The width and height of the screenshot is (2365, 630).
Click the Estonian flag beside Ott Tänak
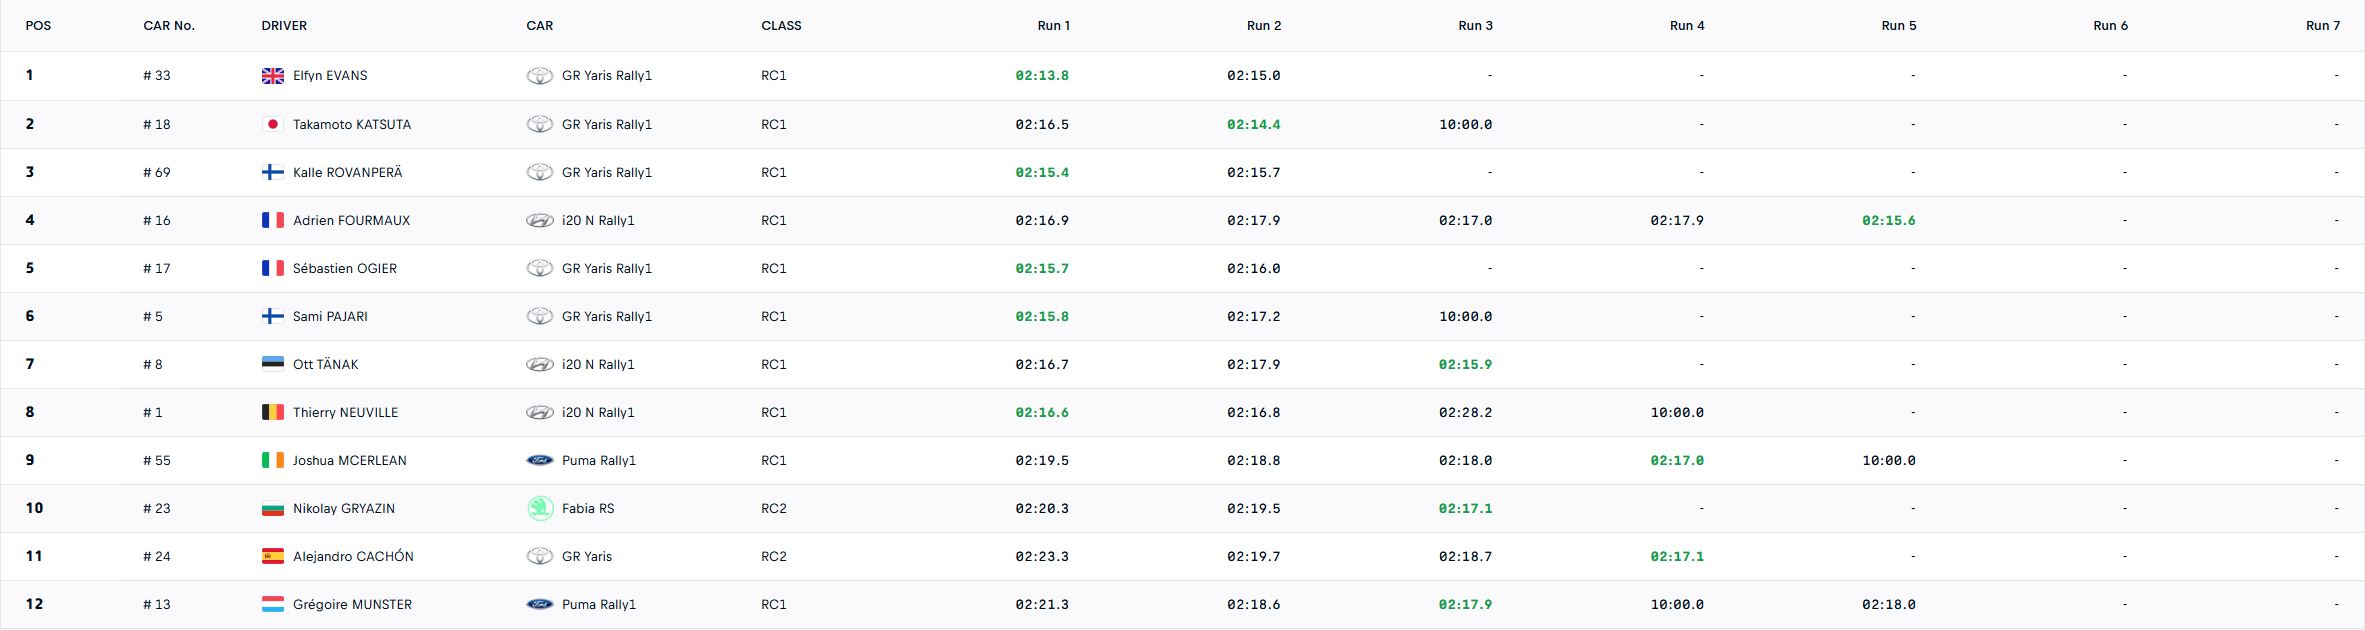point(272,364)
